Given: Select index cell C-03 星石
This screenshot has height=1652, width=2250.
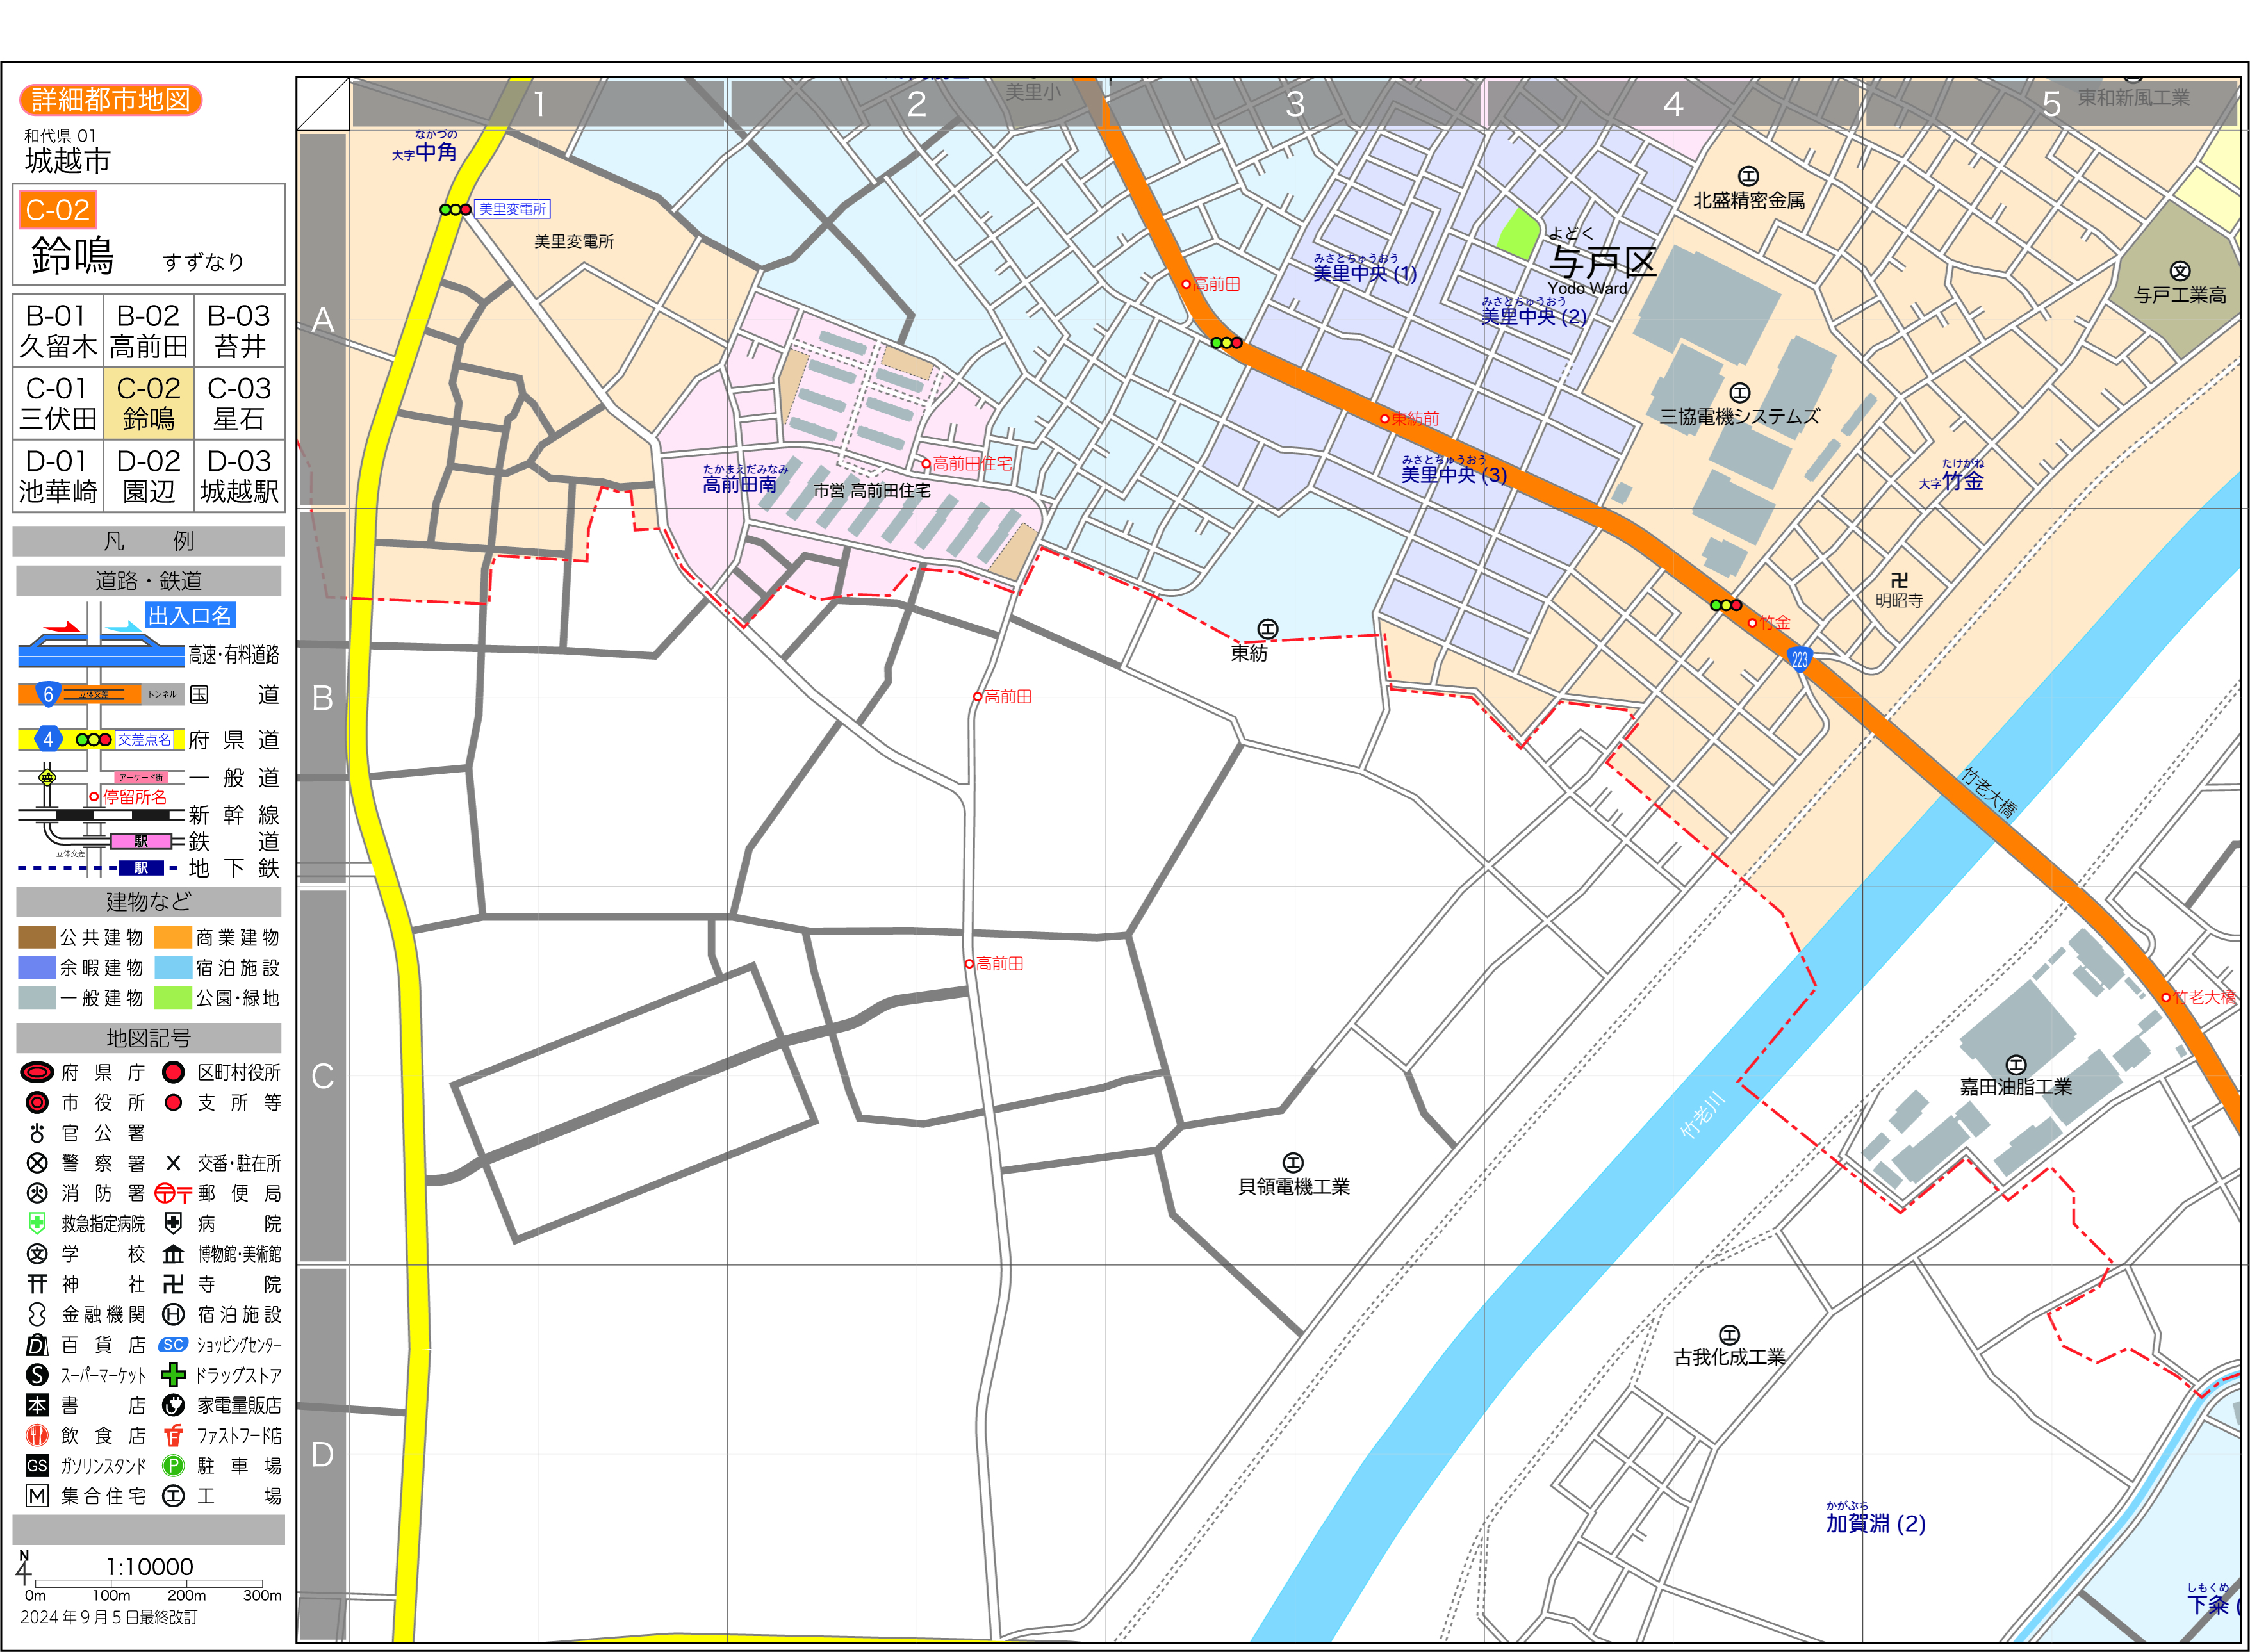Looking at the screenshot, I should tap(239, 403).
